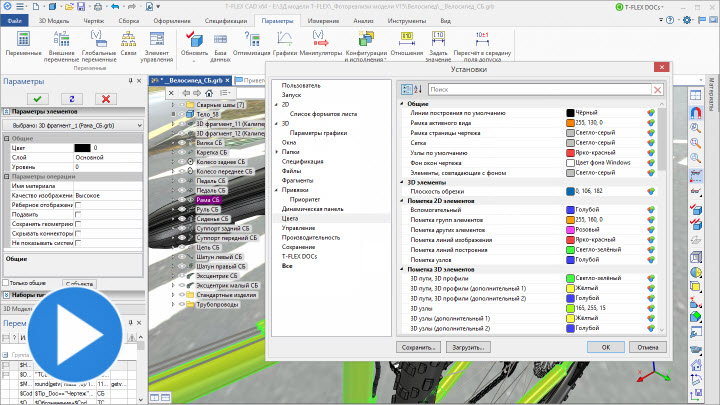Confirm settings with the OK button
Screen dimensions: 720x405
tap(606, 347)
